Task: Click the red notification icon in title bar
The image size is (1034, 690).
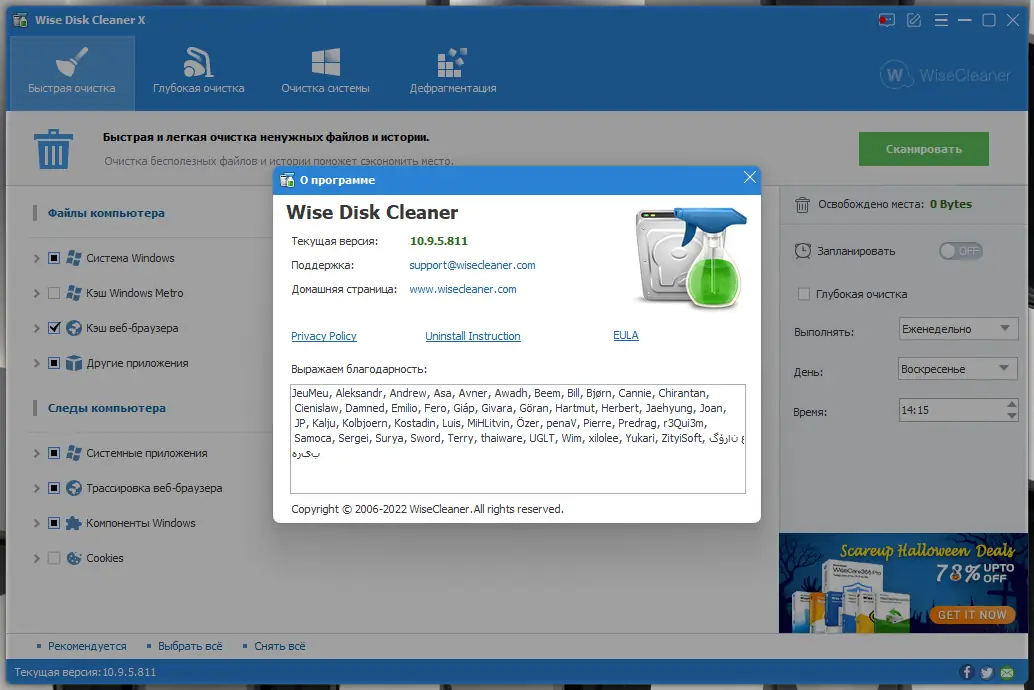Action: pos(886,20)
